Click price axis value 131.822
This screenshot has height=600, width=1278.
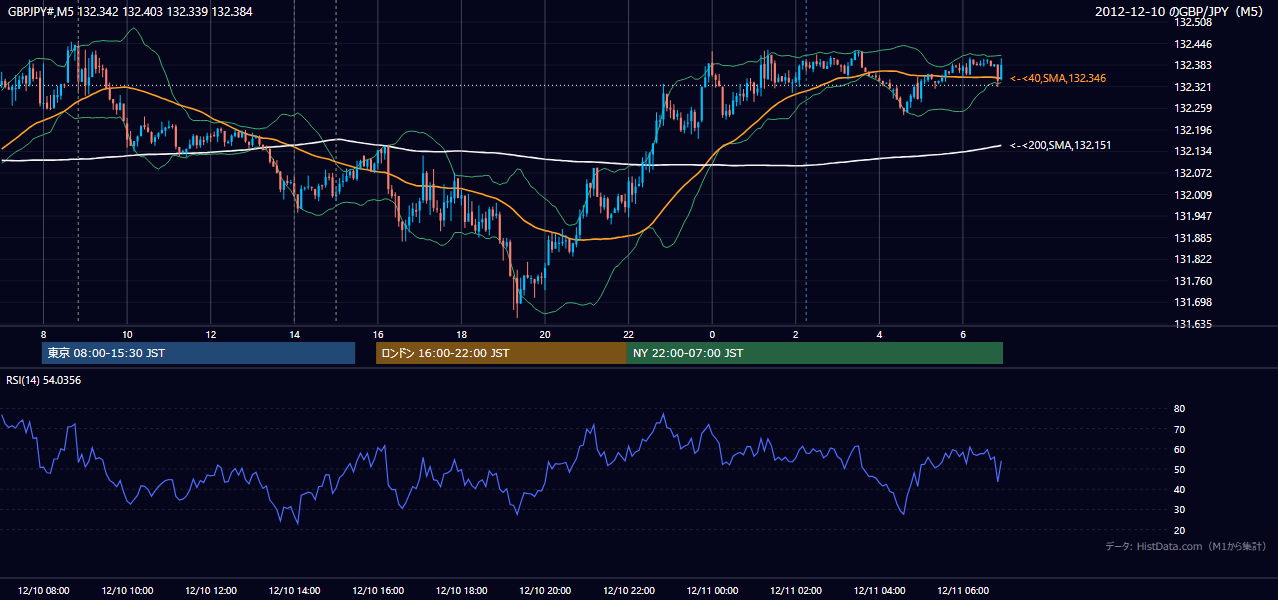click(1192, 259)
